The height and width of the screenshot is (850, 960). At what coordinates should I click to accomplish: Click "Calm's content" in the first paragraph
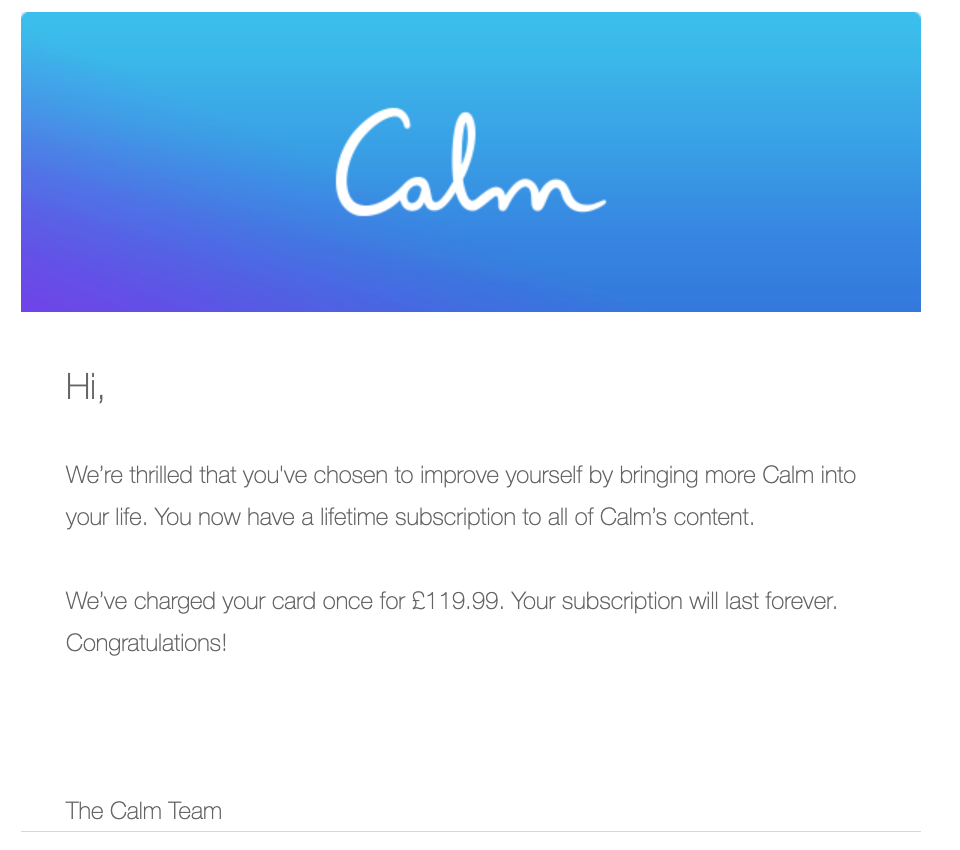[676, 517]
